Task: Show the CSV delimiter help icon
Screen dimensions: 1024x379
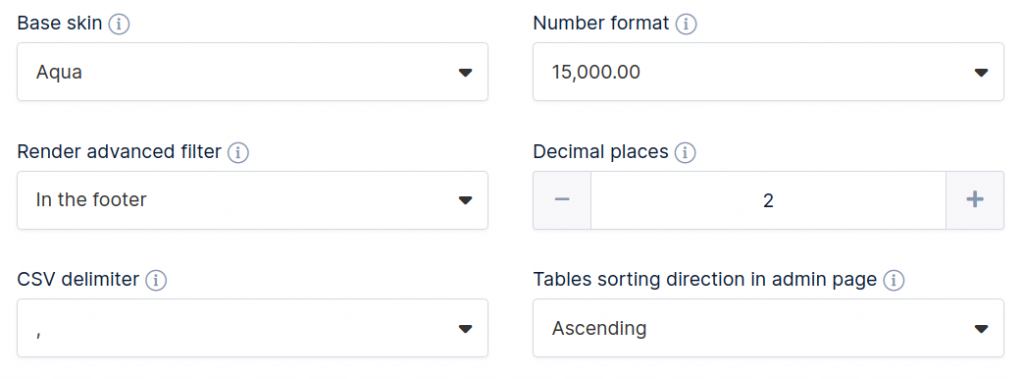Action: 155,281
